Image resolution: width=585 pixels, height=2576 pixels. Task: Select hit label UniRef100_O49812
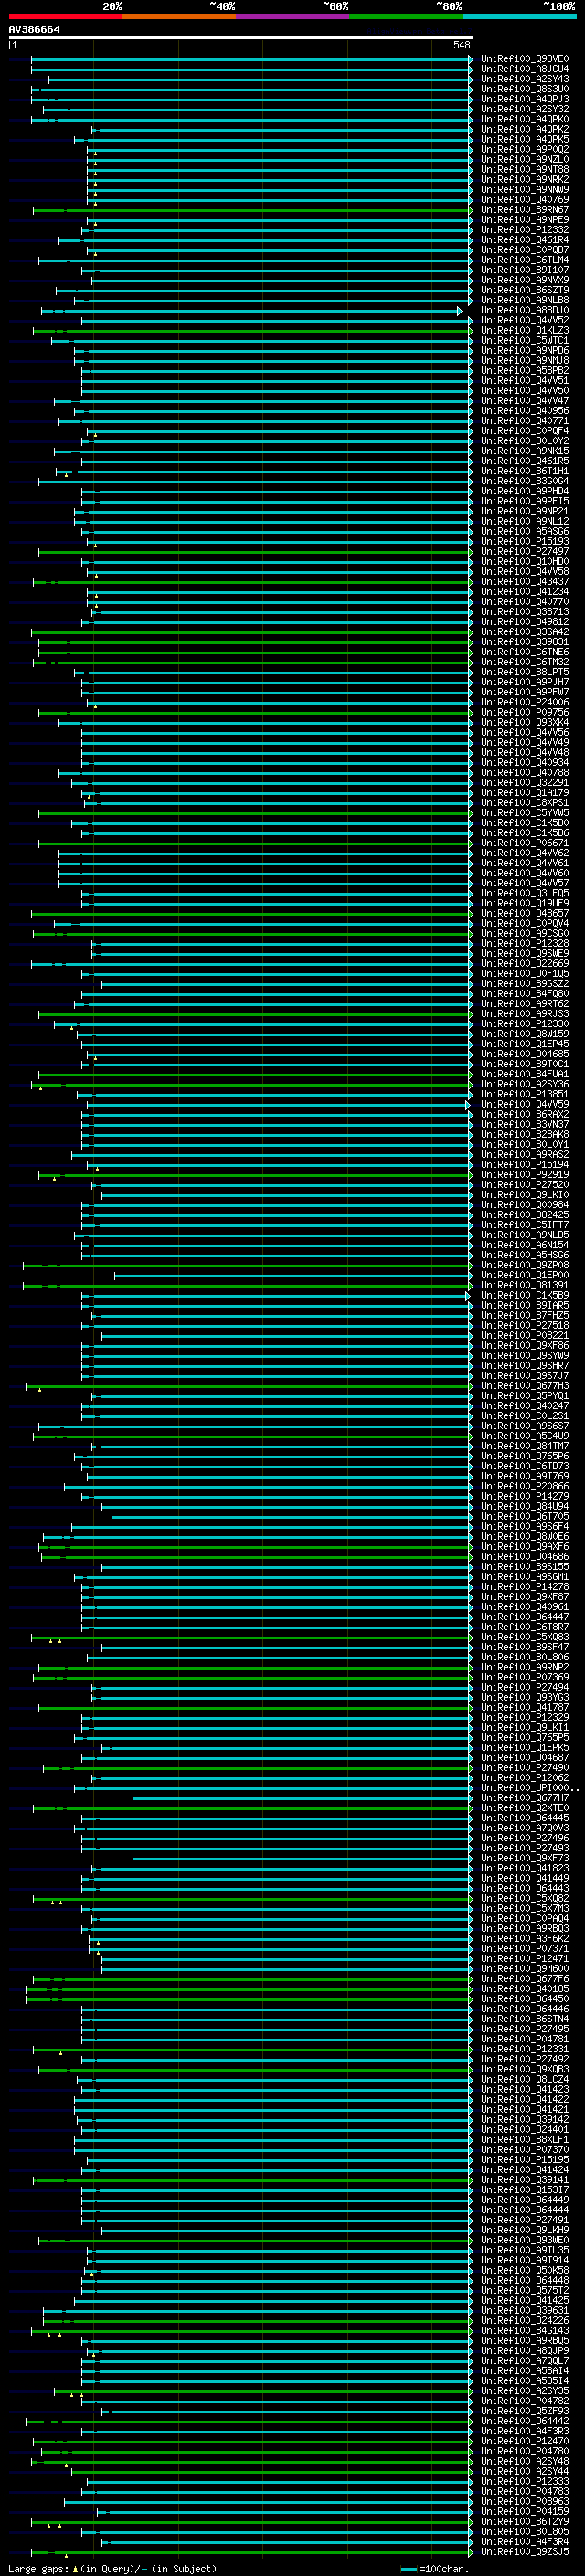[525, 622]
